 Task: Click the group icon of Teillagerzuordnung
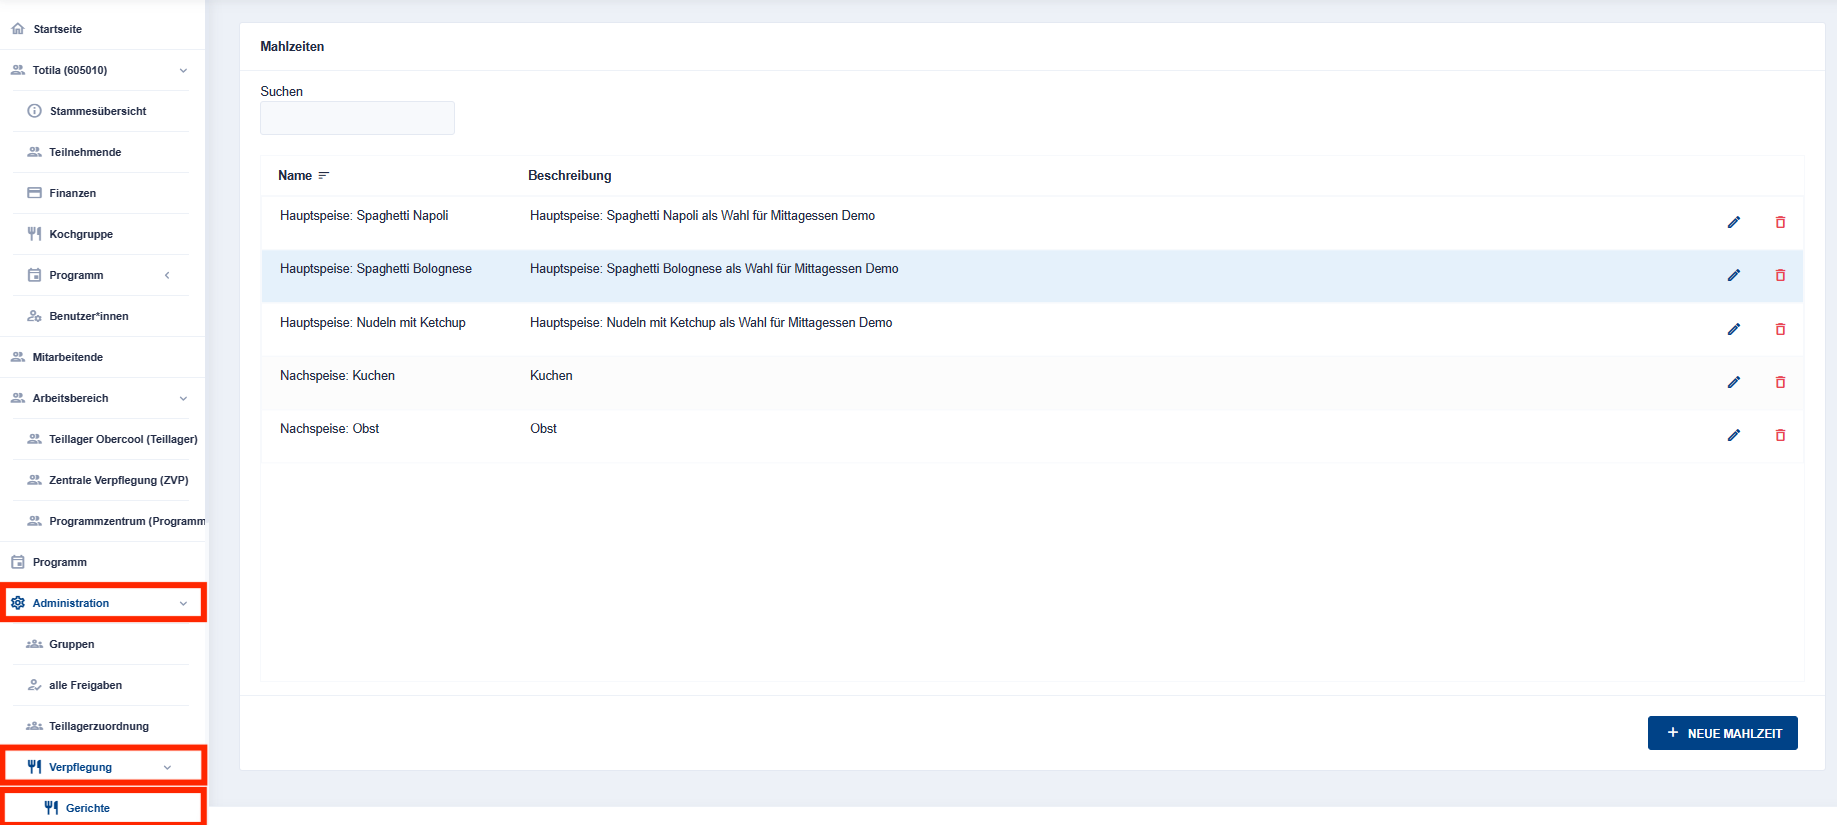pos(34,726)
